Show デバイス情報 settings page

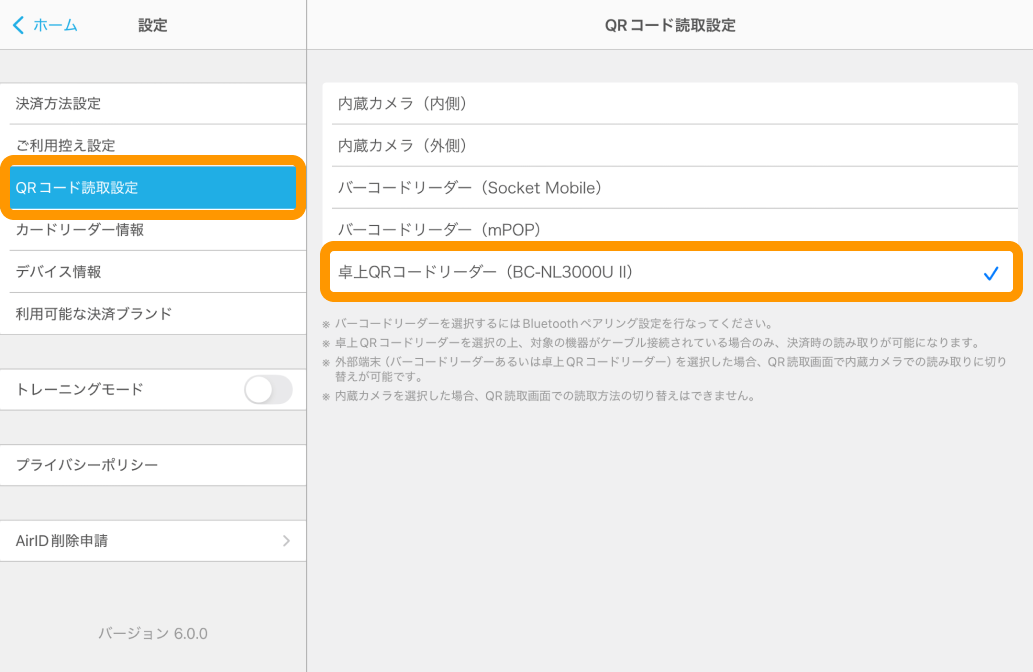coord(59,272)
